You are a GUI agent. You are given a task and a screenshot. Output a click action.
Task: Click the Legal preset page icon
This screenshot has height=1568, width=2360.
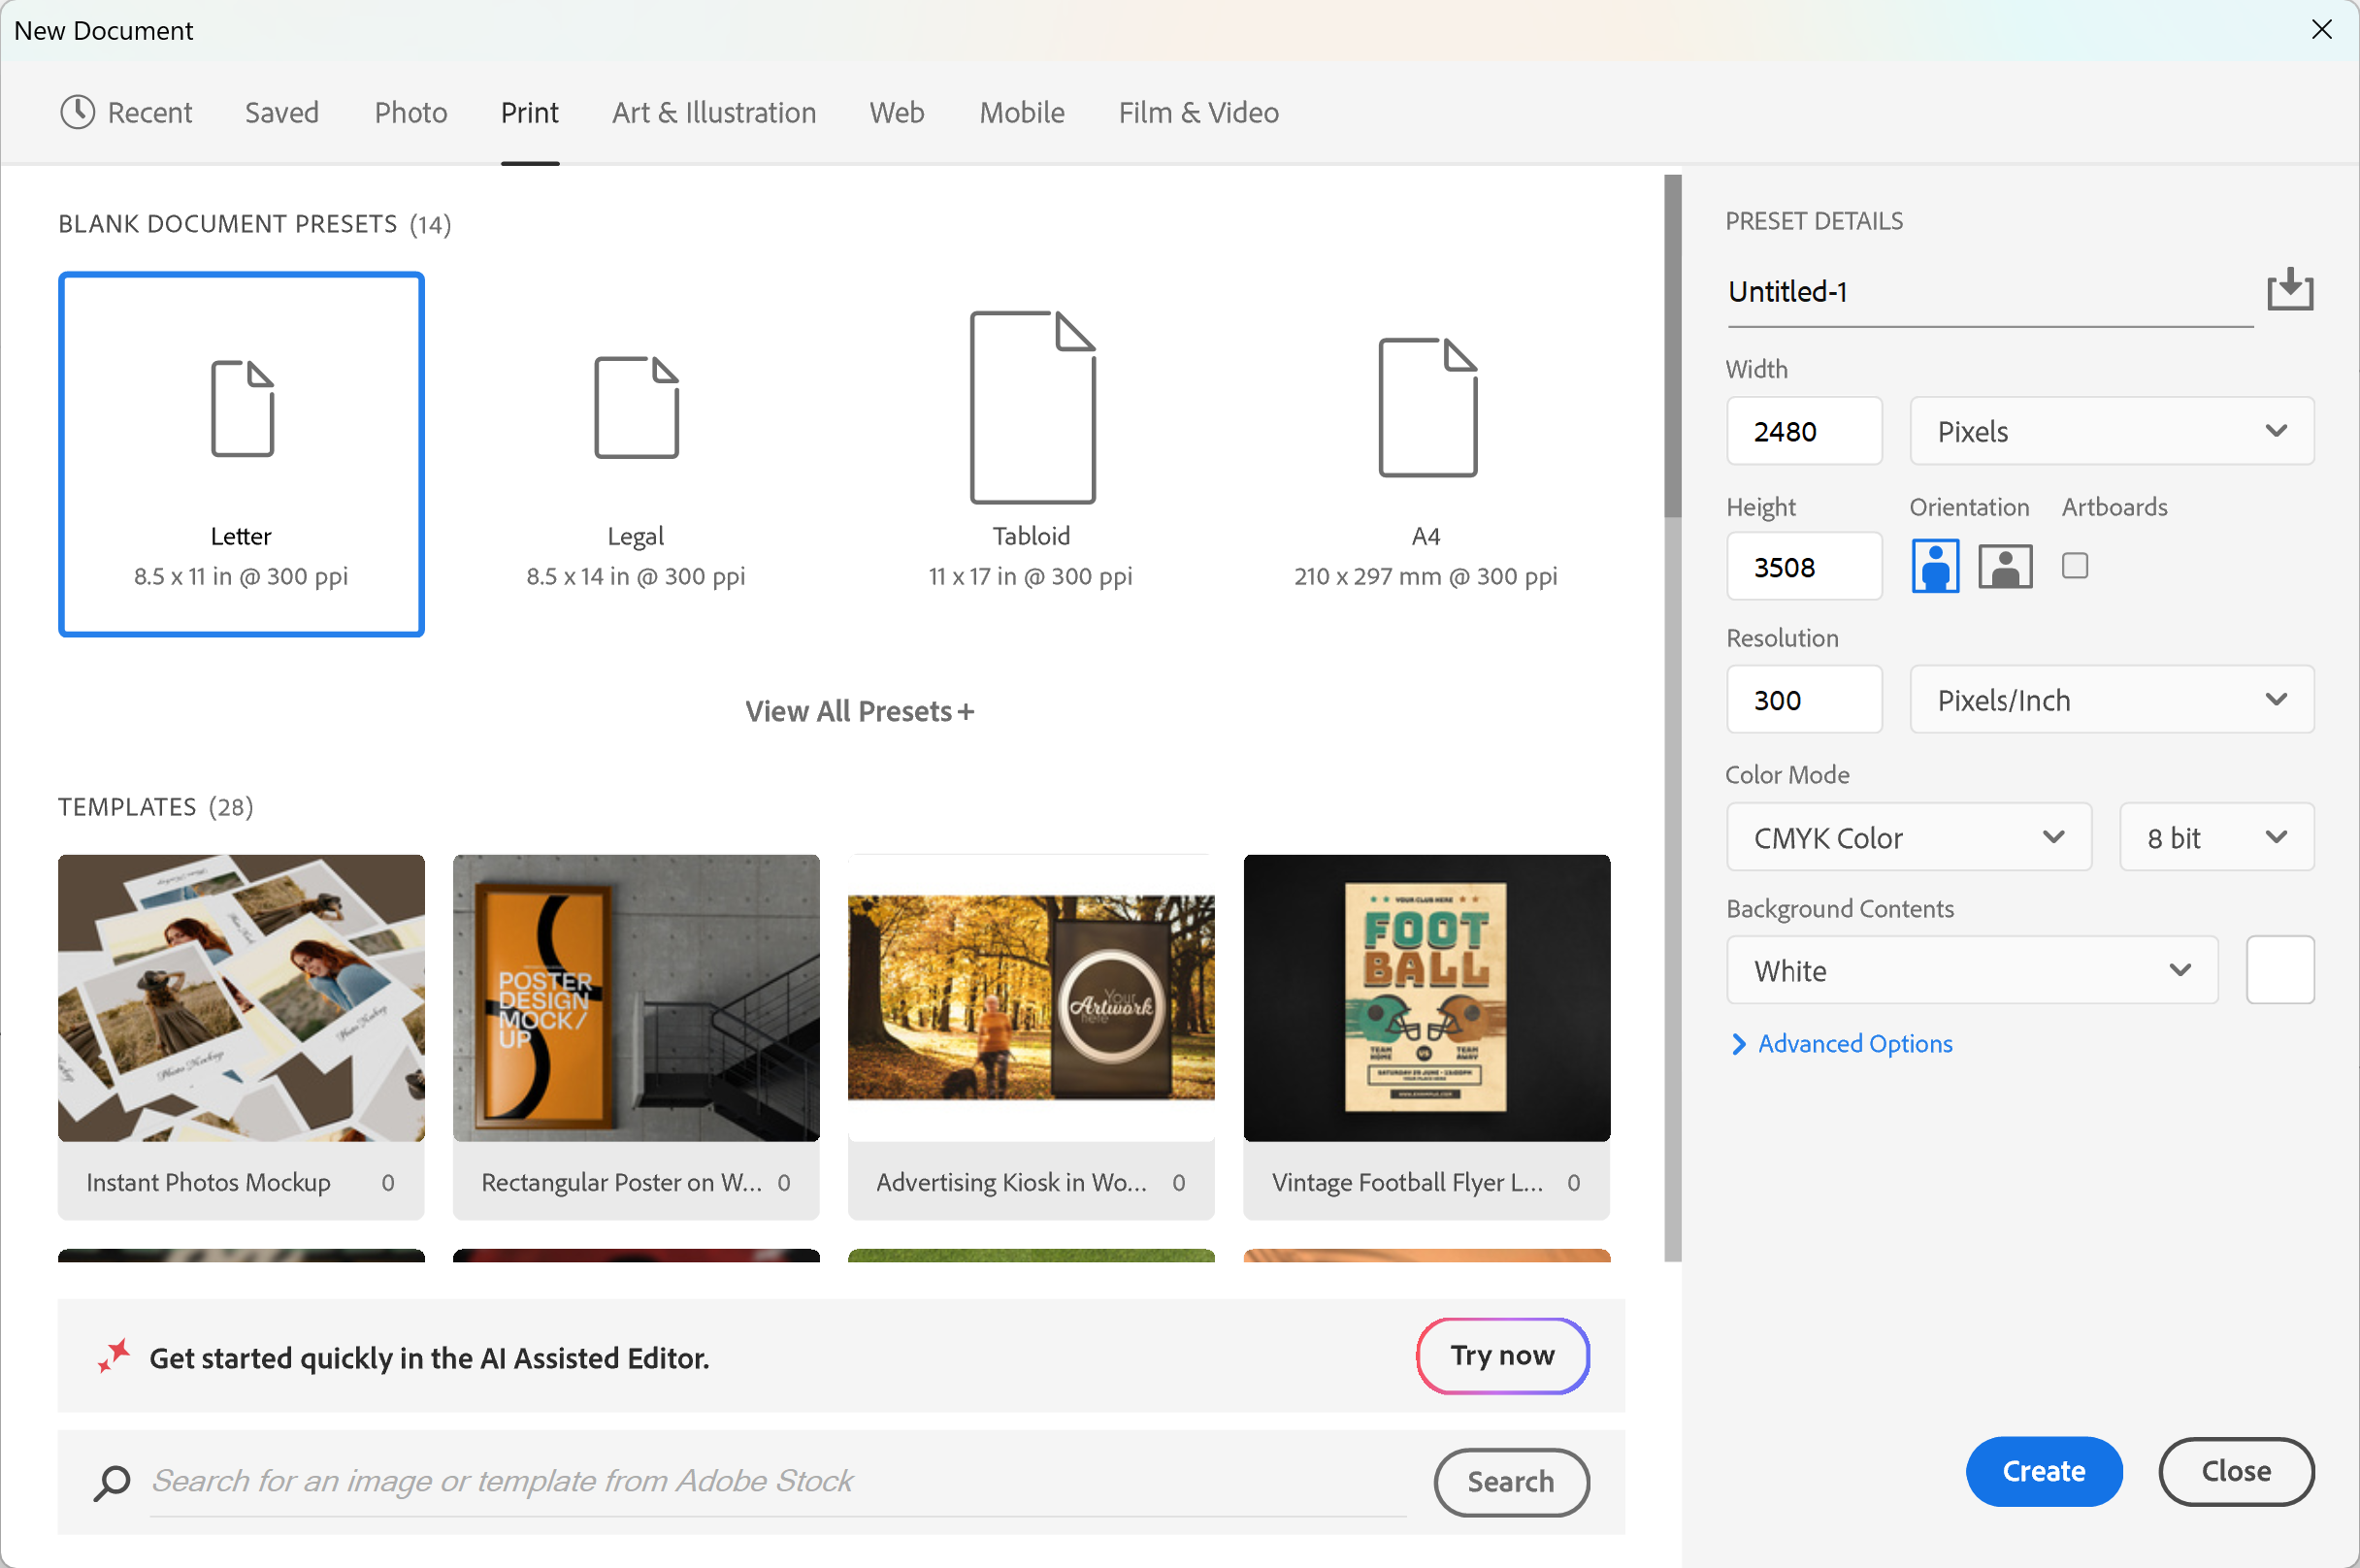click(x=636, y=407)
